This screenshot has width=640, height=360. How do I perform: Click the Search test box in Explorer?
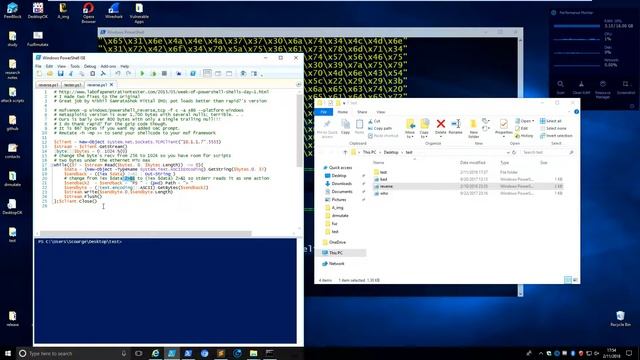click(x=548, y=152)
